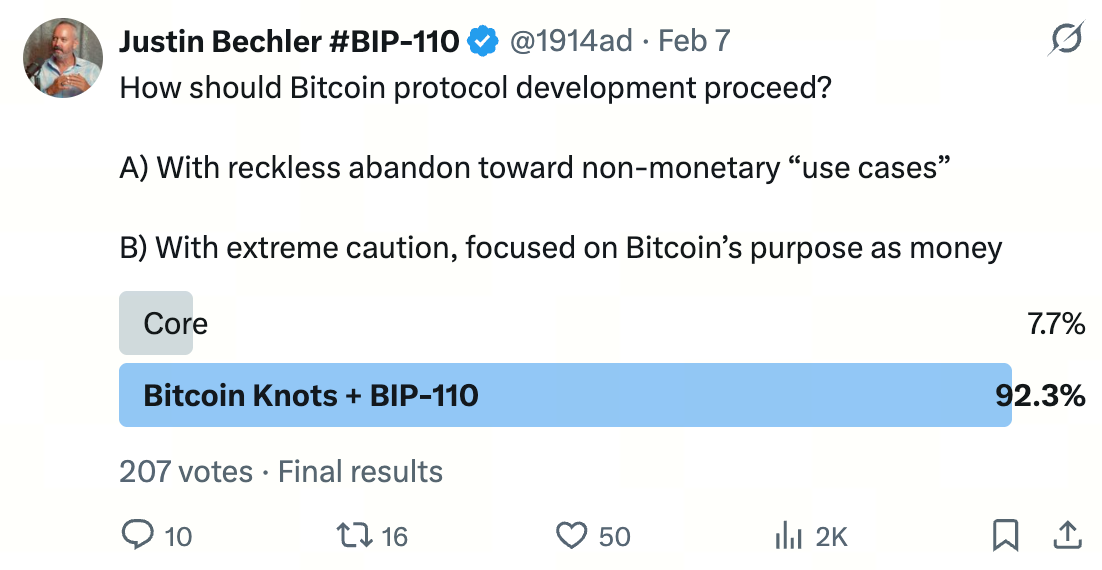Click the share upload icon

1066,536
